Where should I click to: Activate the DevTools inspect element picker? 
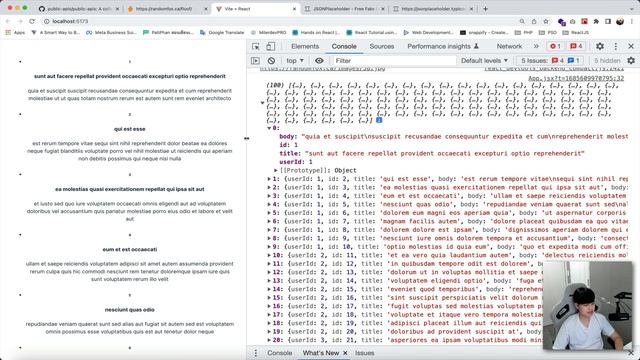click(256, 47)
